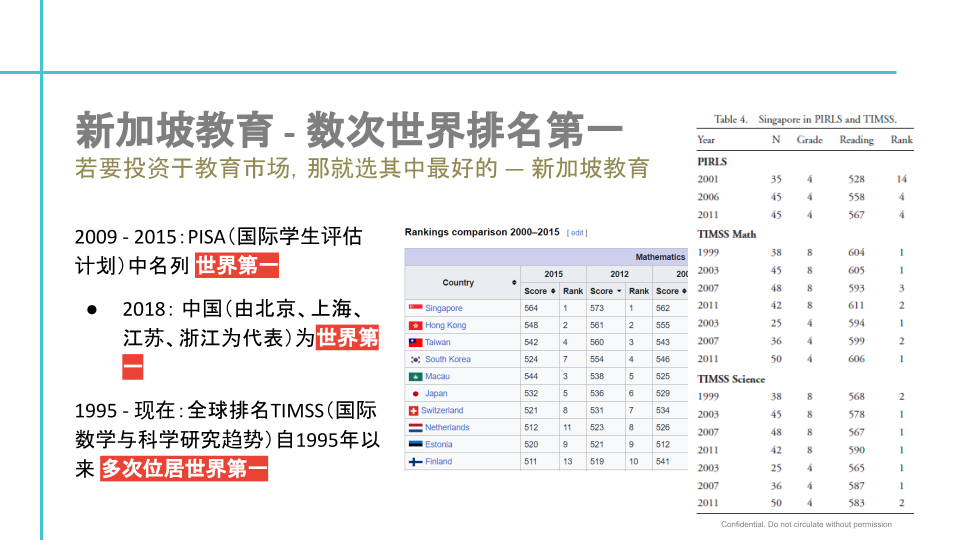Click the Reading column header in Table 4
The image size is (960, 540).
coord(857,140)
